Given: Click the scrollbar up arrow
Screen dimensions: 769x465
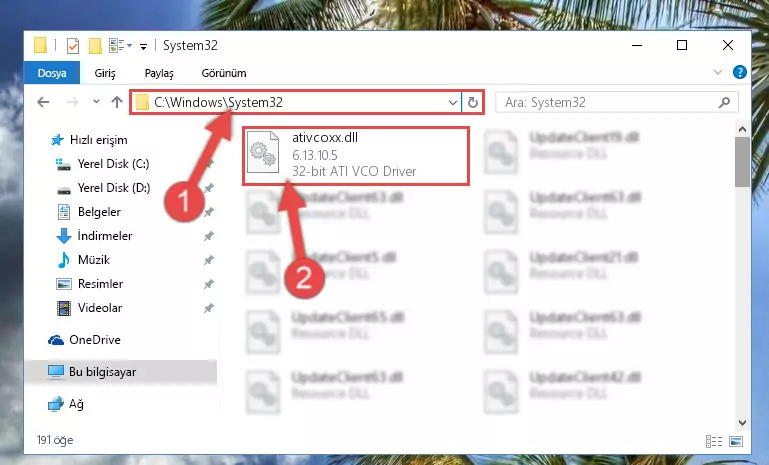Looking at the screenshot, I should pyautogui.click(x=742, y=129).
